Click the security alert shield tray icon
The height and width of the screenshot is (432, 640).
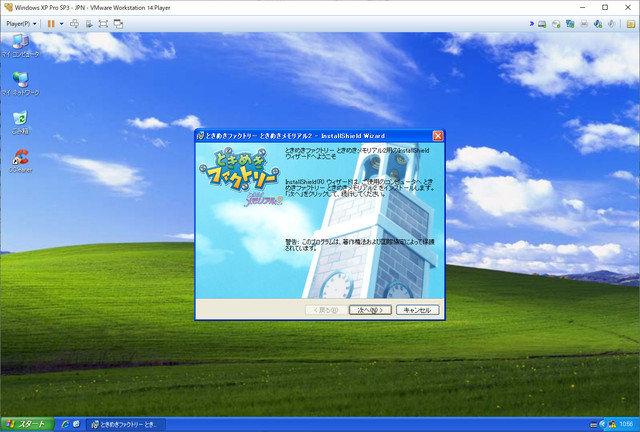click(612, 425)
